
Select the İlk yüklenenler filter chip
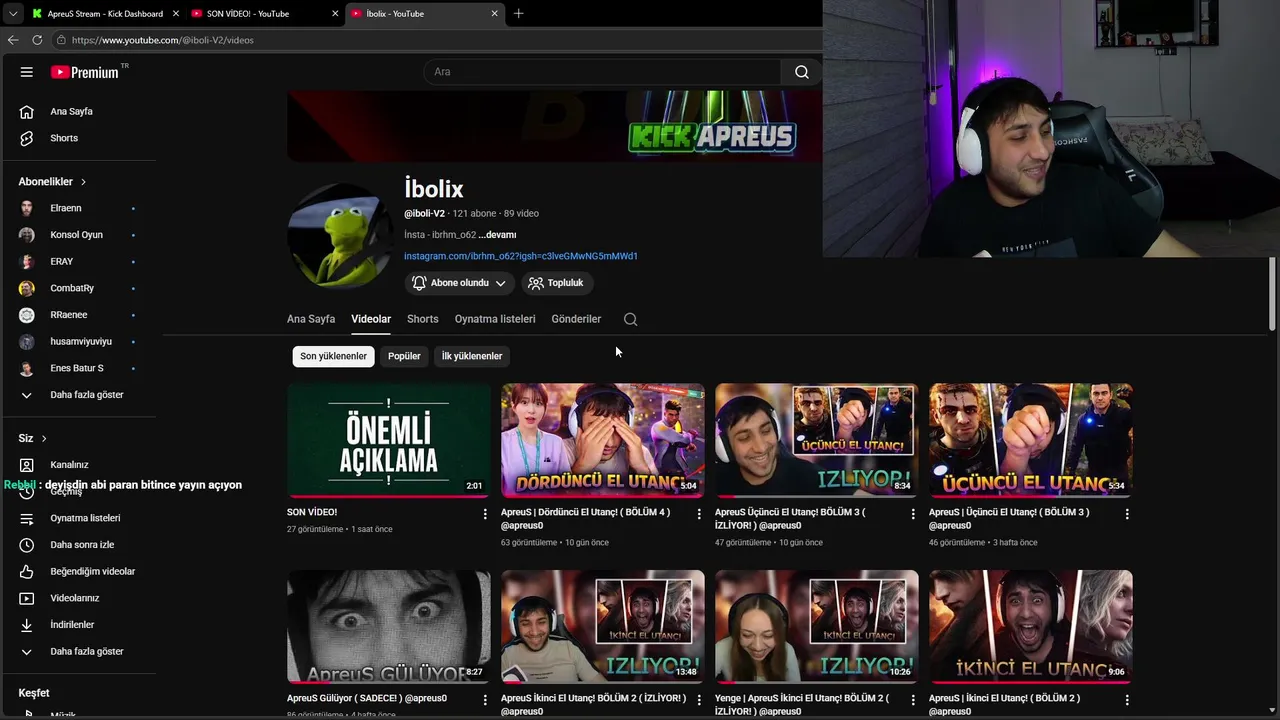tap(472, 356)
